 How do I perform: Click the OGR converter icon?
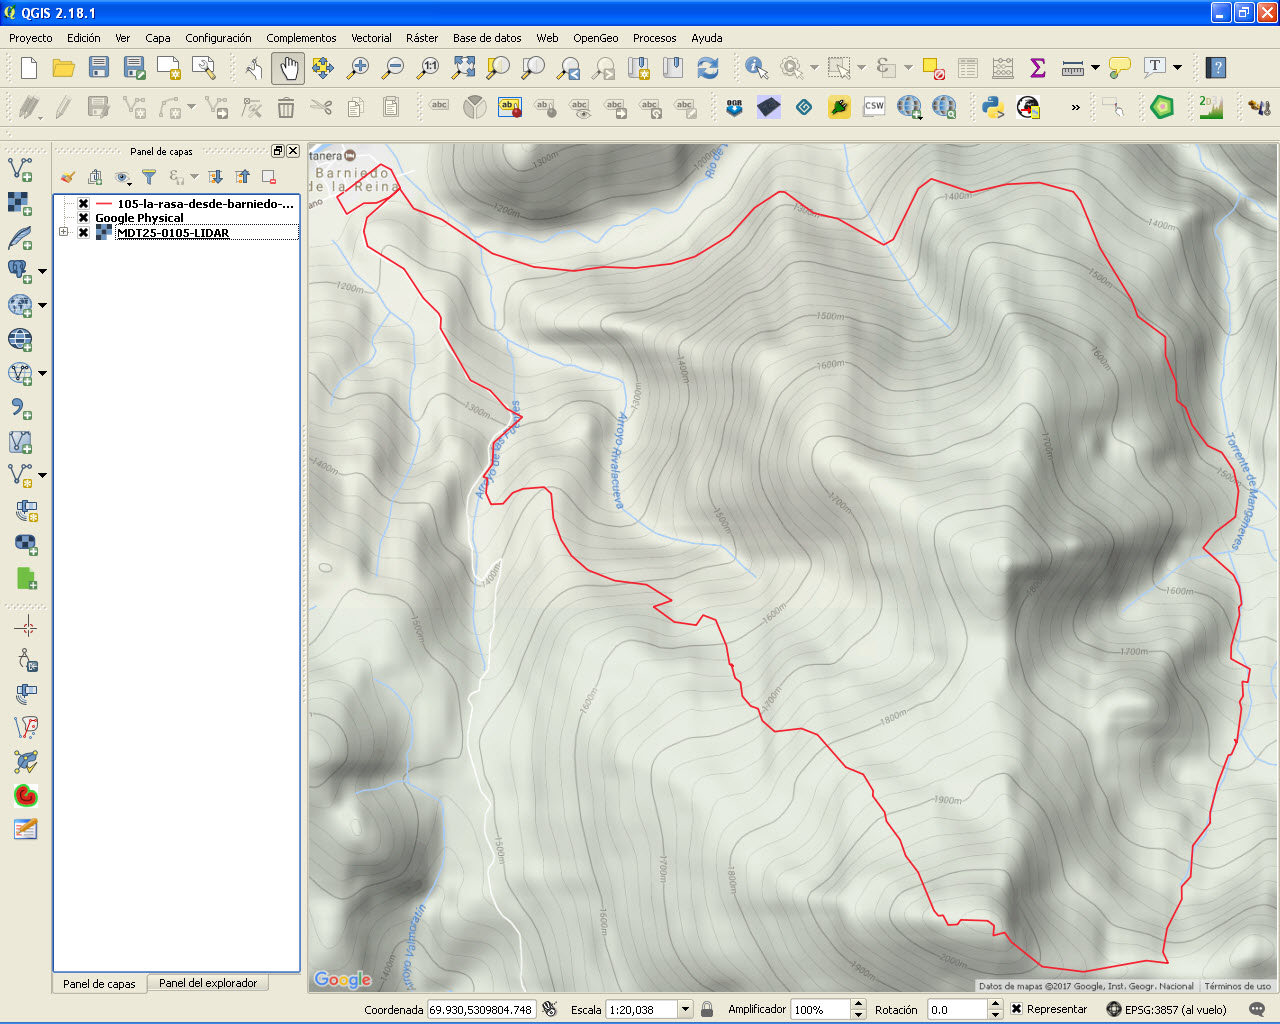(x=734, y=107)
